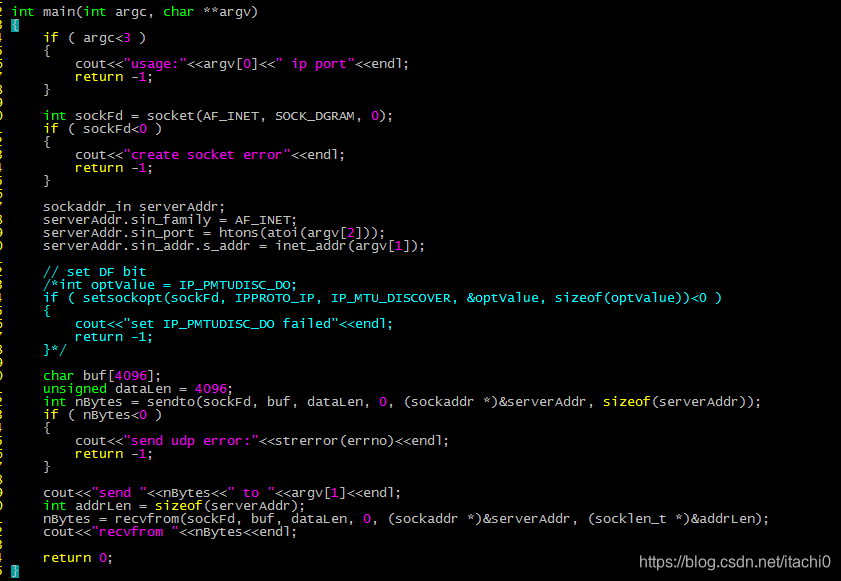Place cursor on the main function name
841x581 pixels.
click(x=59, y=11)
